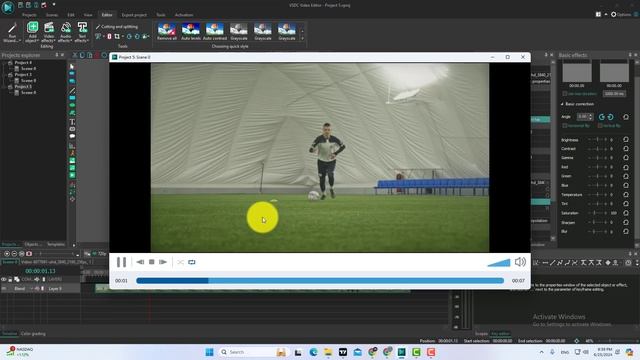This screenshot has width=640, height=360.
Task: Apply Auto levels quick style
Action: tap(191, 32)
